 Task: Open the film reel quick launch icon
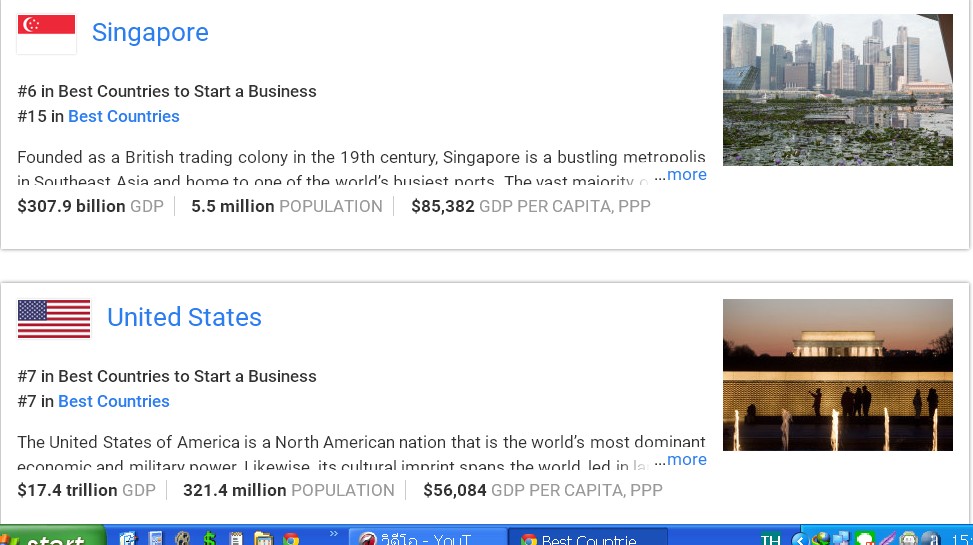coord(182,539)
